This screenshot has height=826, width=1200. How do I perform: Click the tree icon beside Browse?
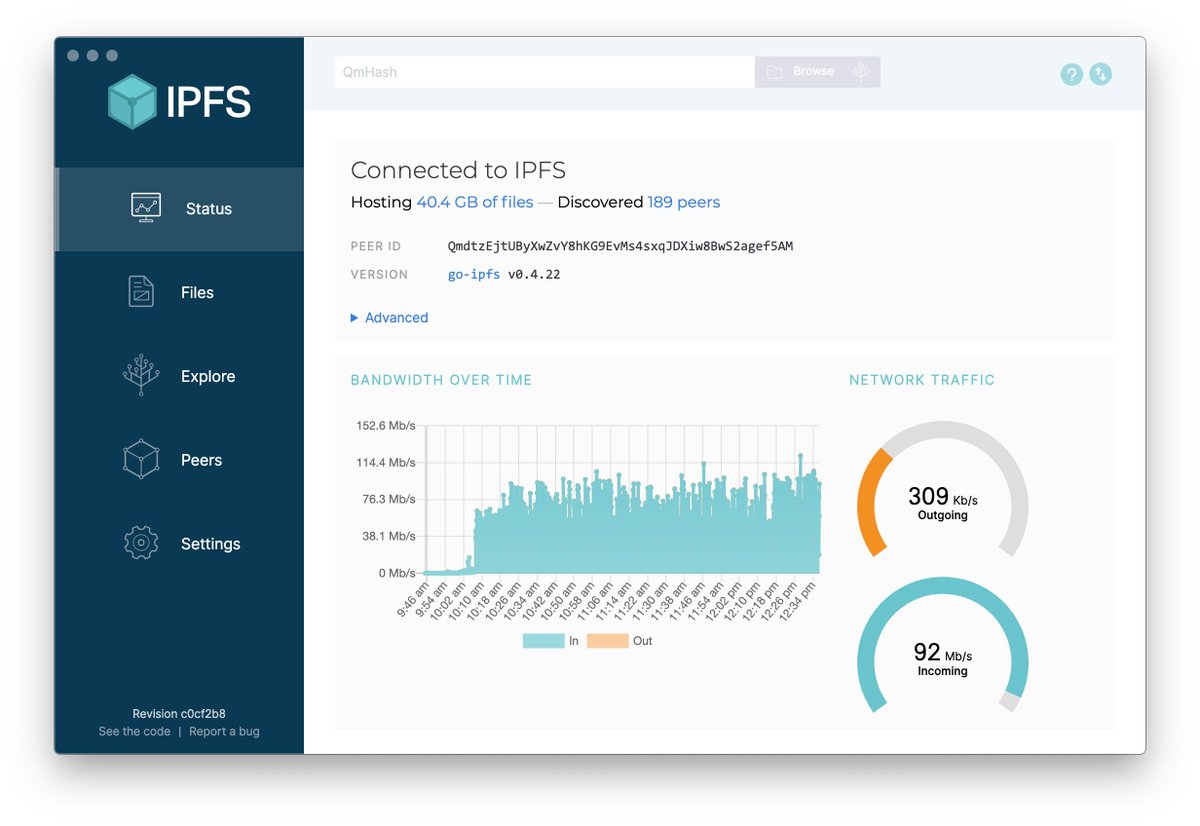point(860,72)
